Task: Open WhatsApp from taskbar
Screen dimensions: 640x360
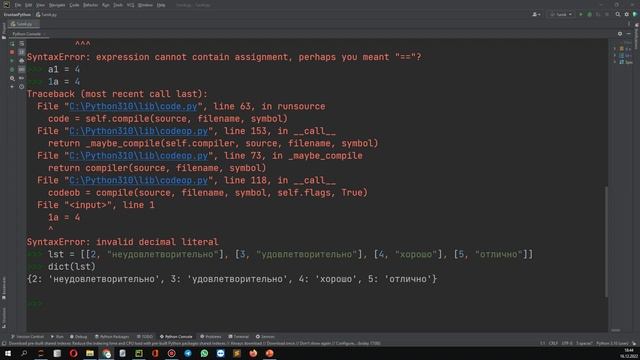Action: click(204, 353)
